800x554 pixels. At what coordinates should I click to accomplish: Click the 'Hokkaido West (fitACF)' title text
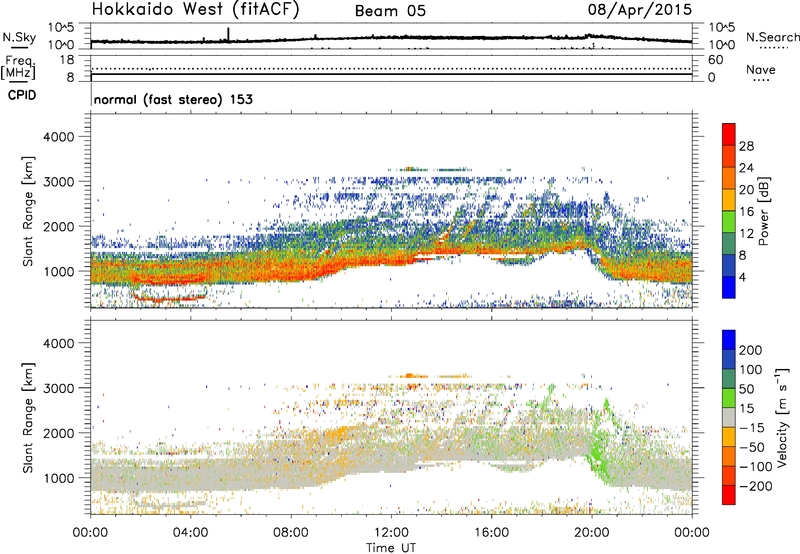pos(195,9)
